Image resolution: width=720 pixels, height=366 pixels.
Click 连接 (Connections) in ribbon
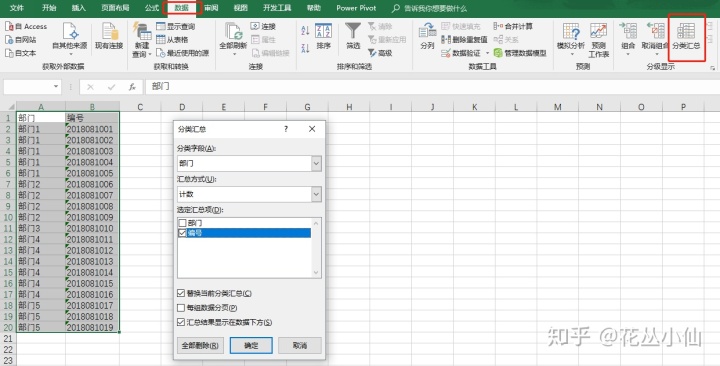tap(263, 27)
